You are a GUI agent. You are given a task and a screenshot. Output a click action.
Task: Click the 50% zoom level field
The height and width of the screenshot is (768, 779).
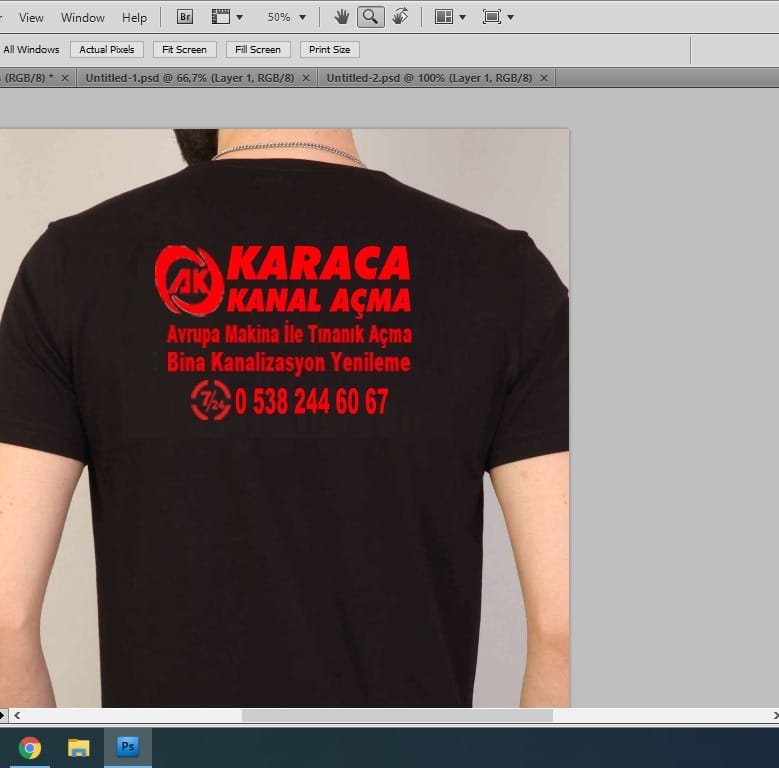click(x=279, y=17)
